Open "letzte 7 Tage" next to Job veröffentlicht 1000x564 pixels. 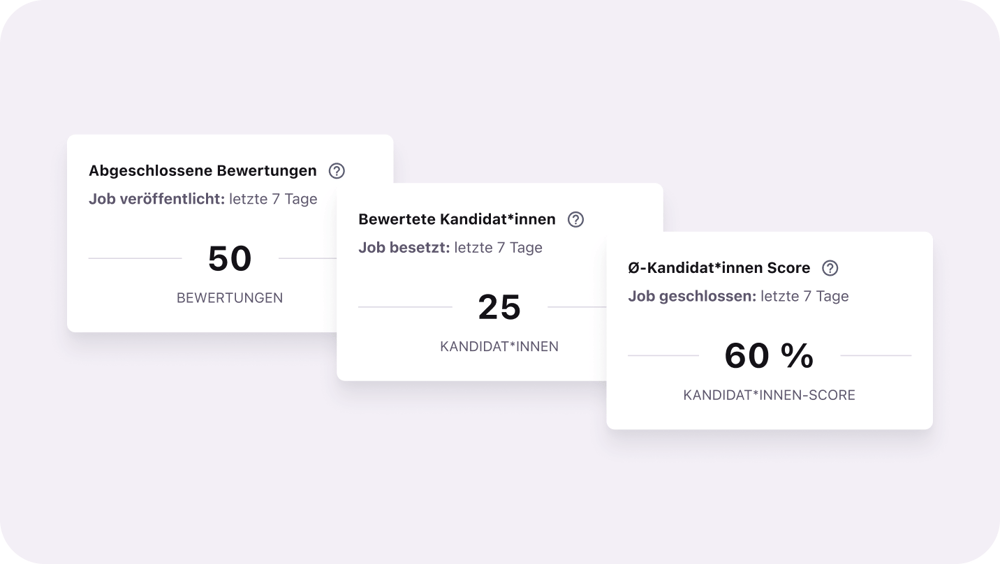[x=273, y=199]
